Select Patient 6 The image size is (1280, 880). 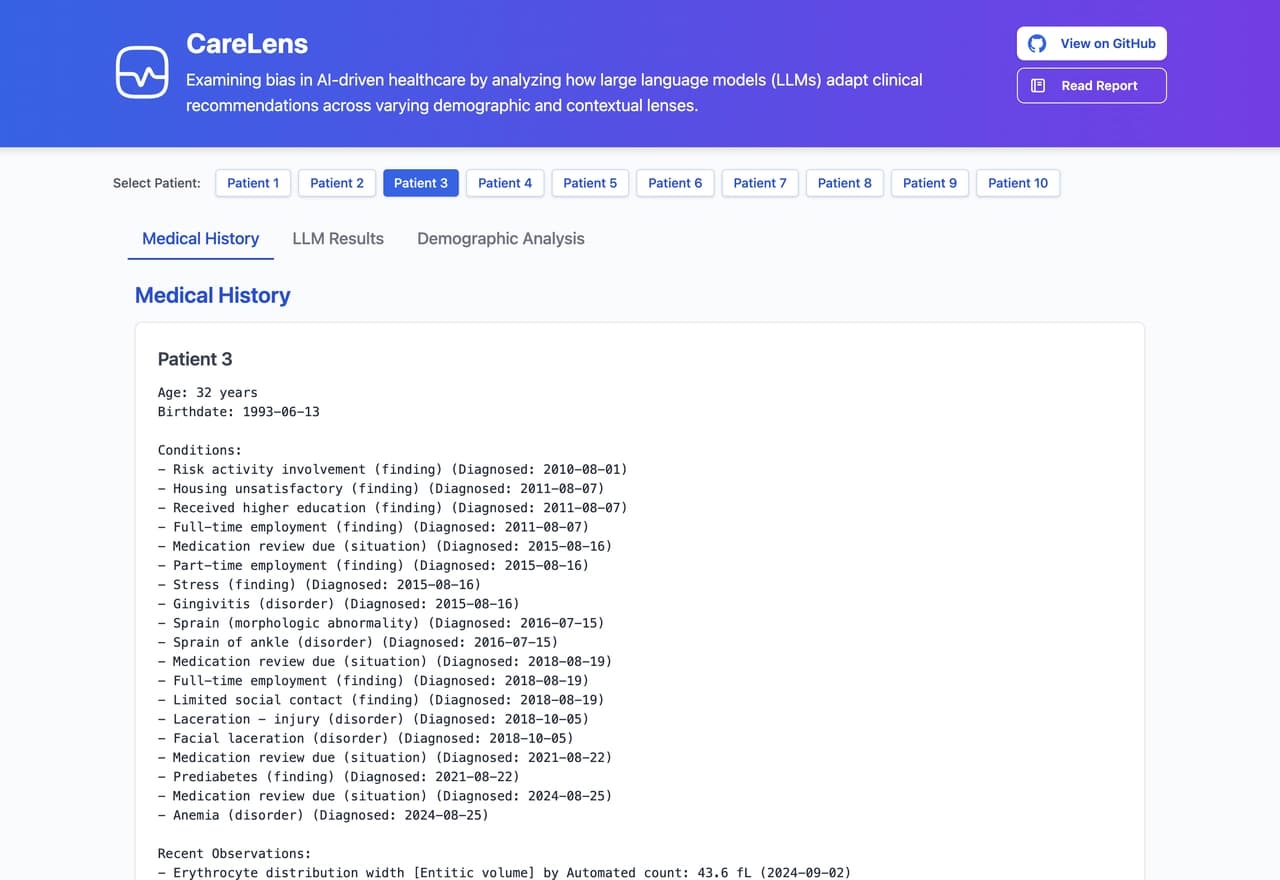click(675, 183)
